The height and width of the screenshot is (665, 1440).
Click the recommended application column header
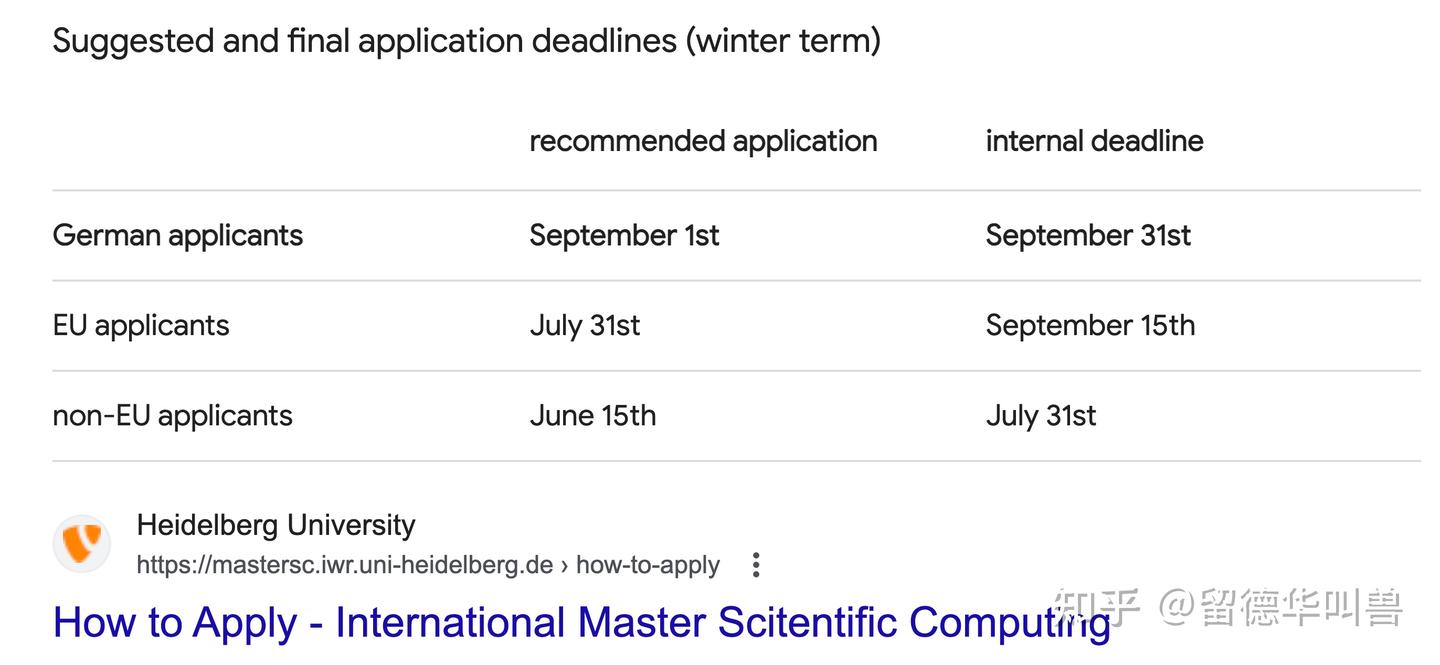(x=703, y=141)
